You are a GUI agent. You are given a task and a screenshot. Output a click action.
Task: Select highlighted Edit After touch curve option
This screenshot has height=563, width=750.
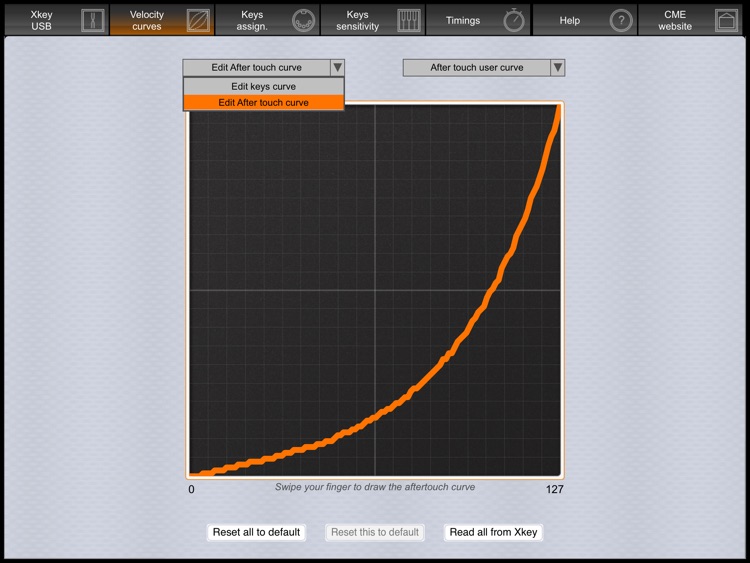tap(264, 102)
